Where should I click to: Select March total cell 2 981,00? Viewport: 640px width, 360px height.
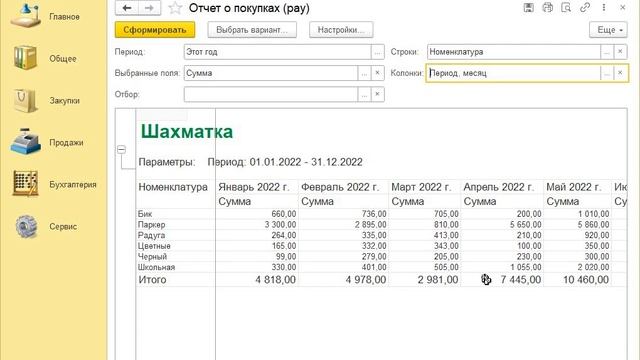pos(438,280)
